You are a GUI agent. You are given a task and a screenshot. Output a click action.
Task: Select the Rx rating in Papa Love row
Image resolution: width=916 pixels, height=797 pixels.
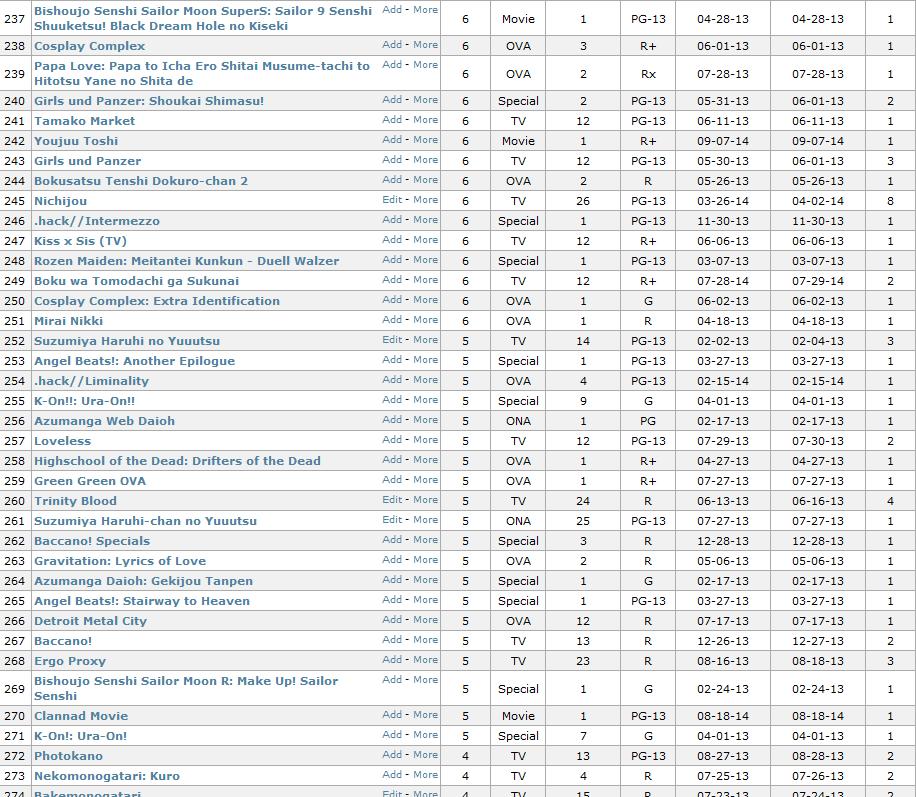[x=648, y=74]
